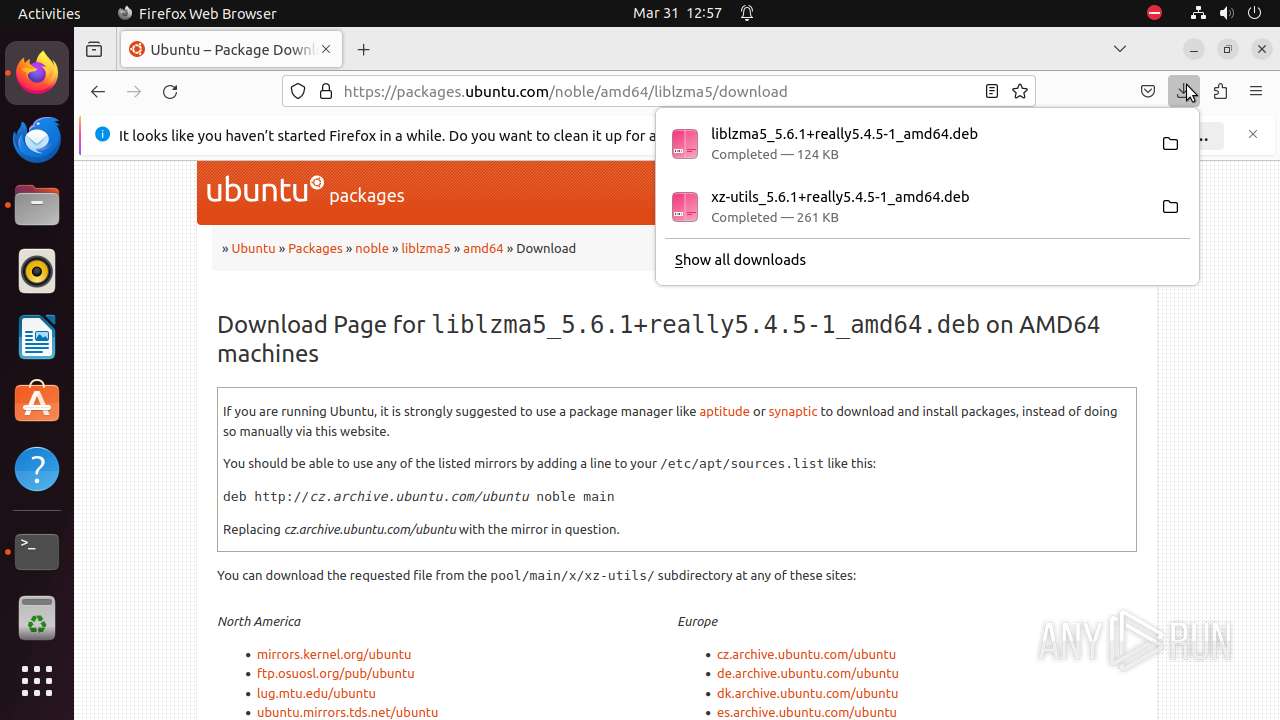Screen dimensions: 1280x720
Task: Open system menu via power icon
Action: 1254,13
